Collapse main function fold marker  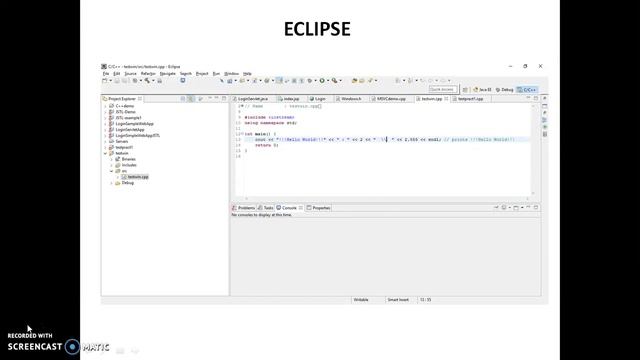[x=242, y=134]
